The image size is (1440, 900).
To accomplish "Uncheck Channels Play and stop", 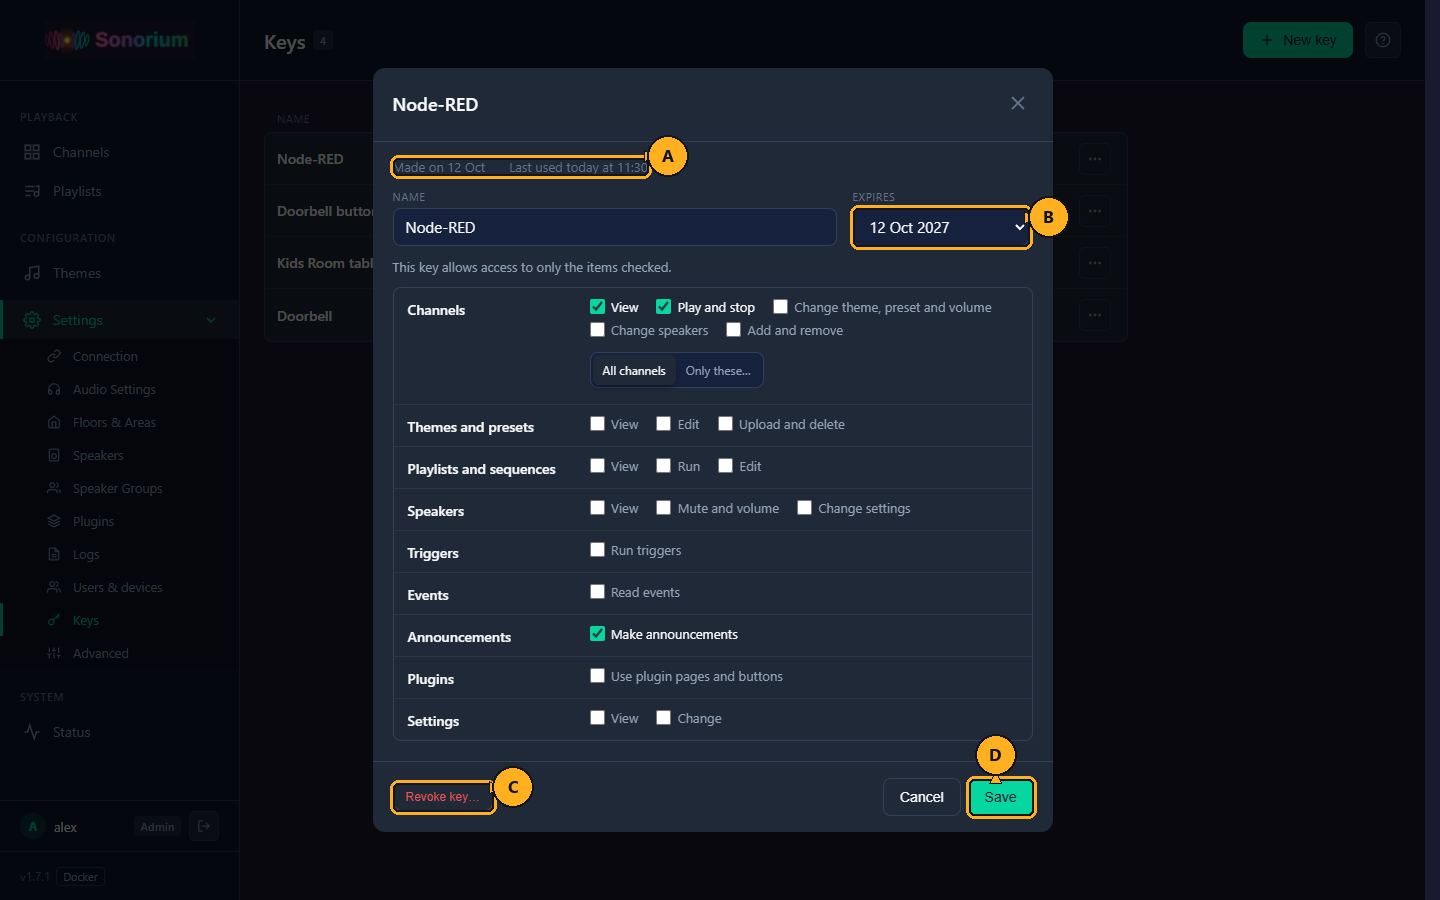I will click(664, 307).
